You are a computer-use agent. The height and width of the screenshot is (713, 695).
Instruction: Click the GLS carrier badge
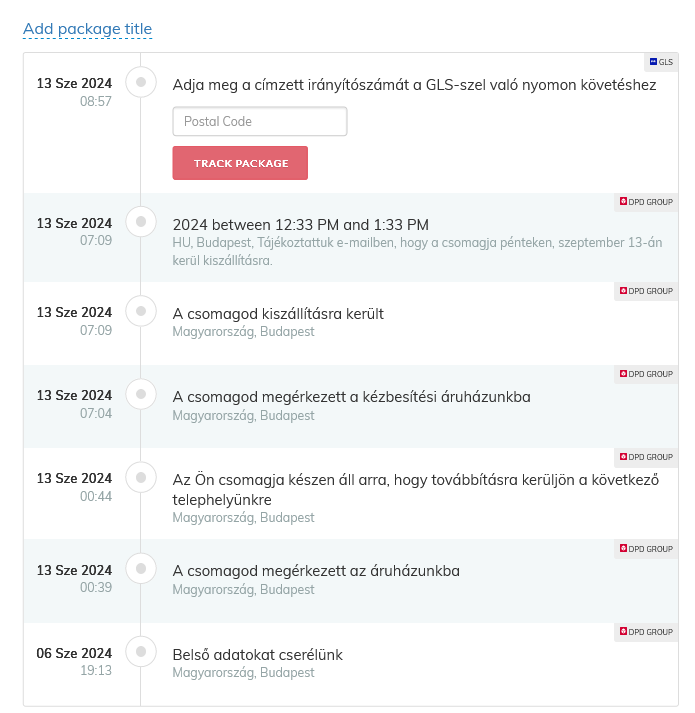tap(662, 62)
